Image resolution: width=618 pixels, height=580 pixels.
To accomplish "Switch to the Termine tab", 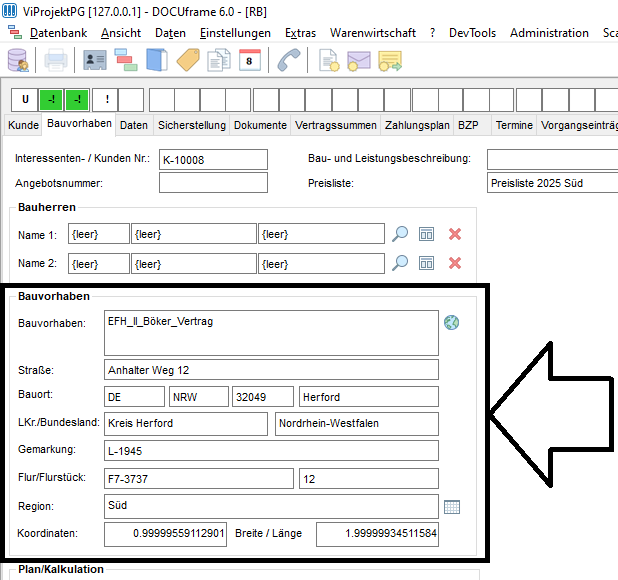I will click(x=514, y=125).
